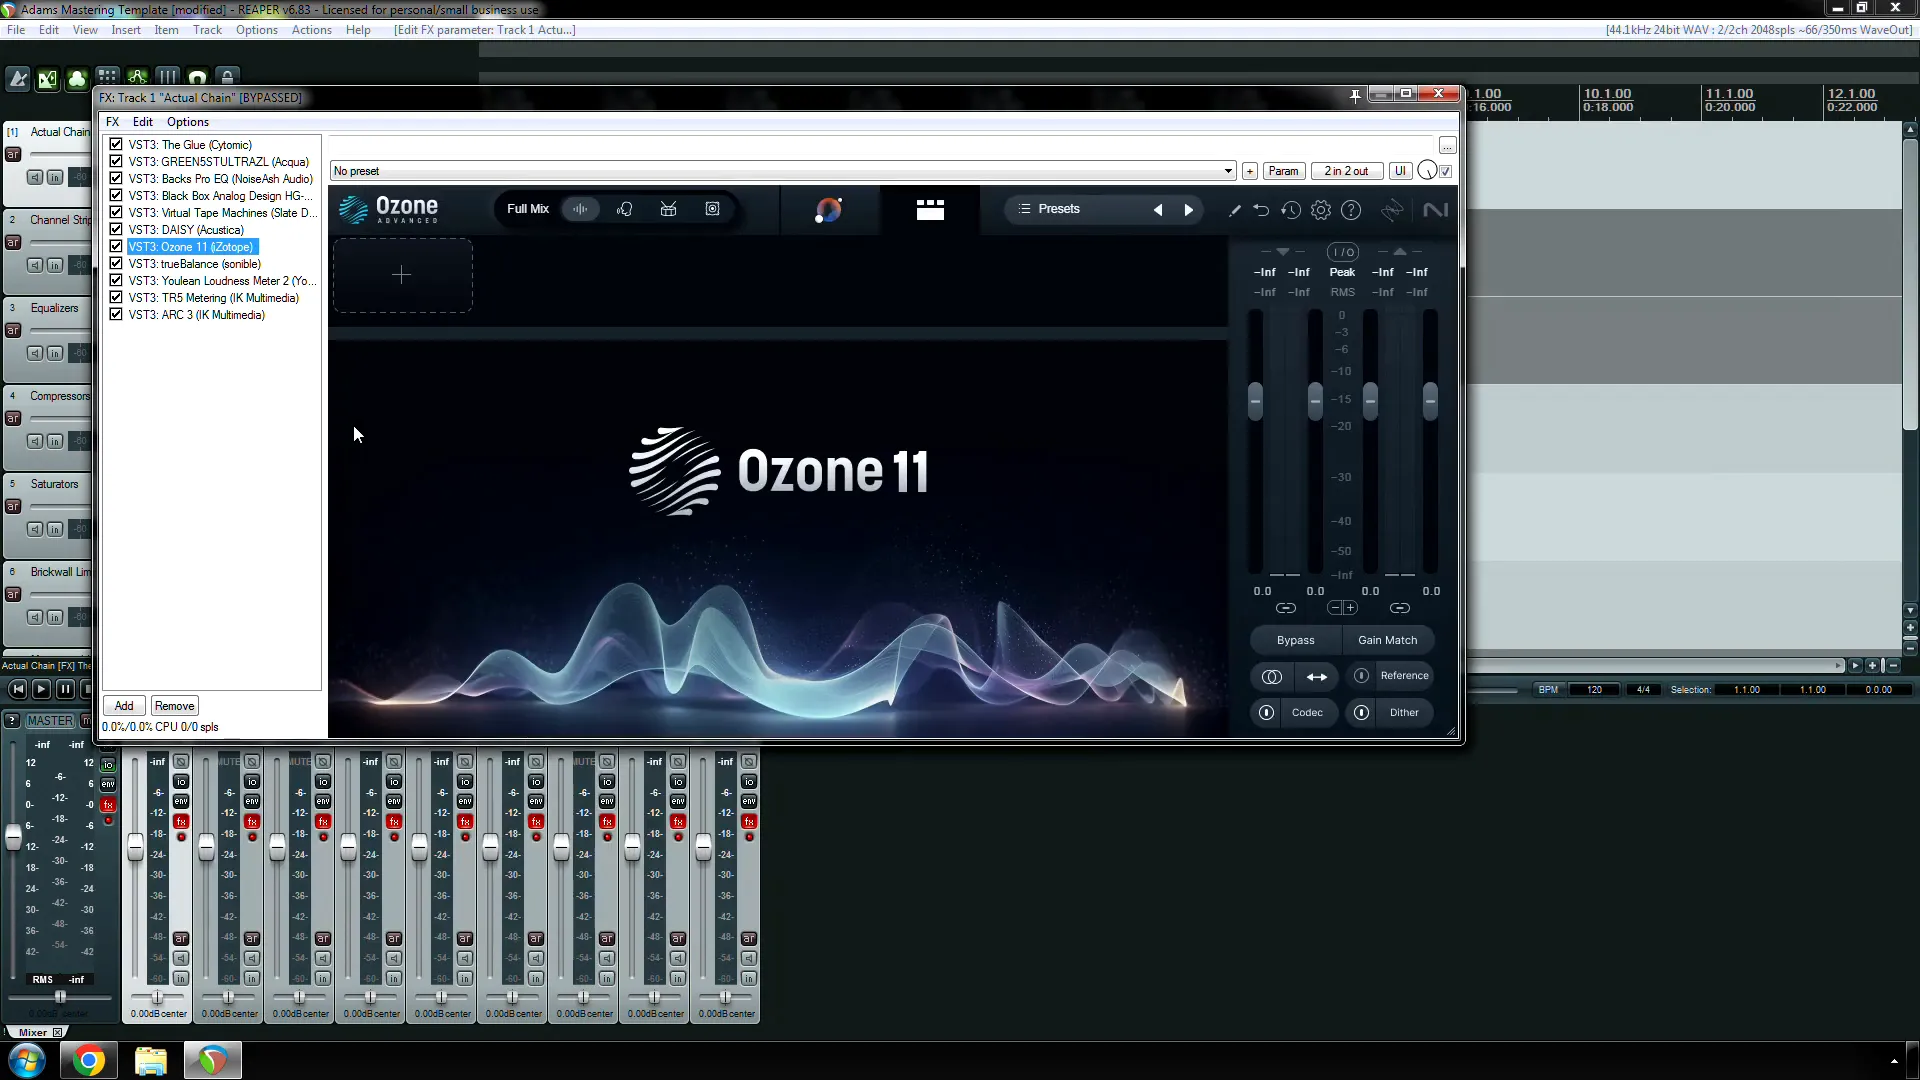This screenshot has height=1080, width=1920.
Task: Click the Imager module icon in Ozone toolbar
Action: pos(713,208)
